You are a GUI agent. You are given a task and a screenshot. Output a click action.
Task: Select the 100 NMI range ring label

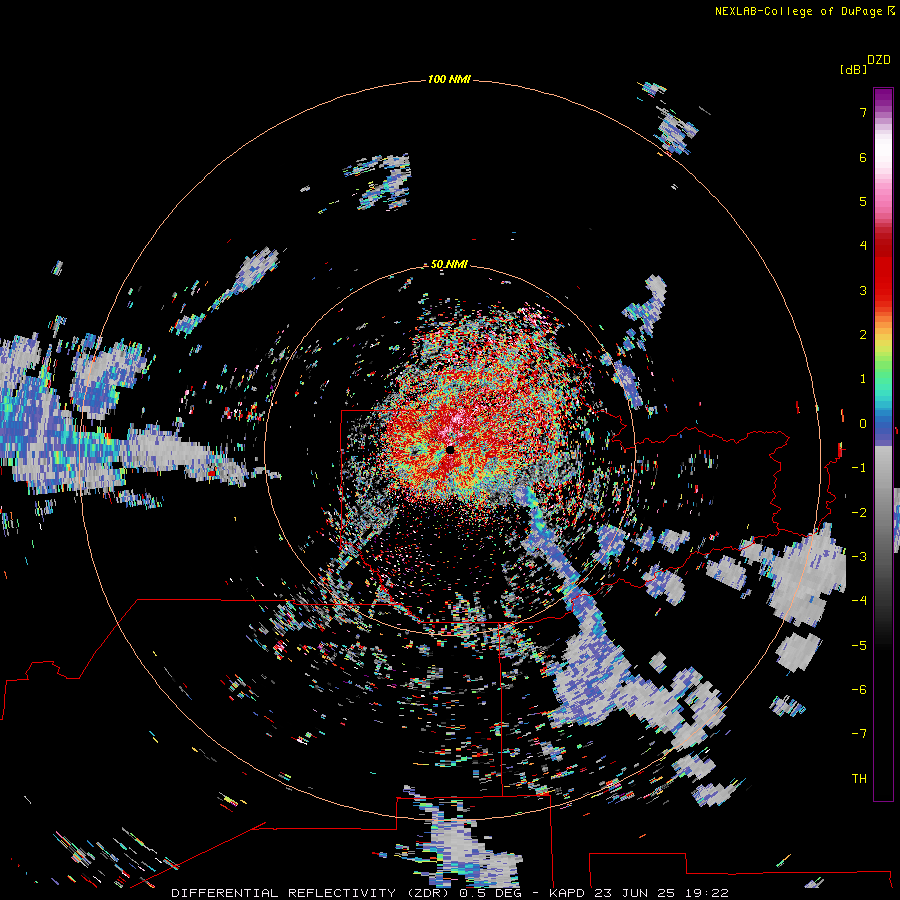(x=449, y=79)
